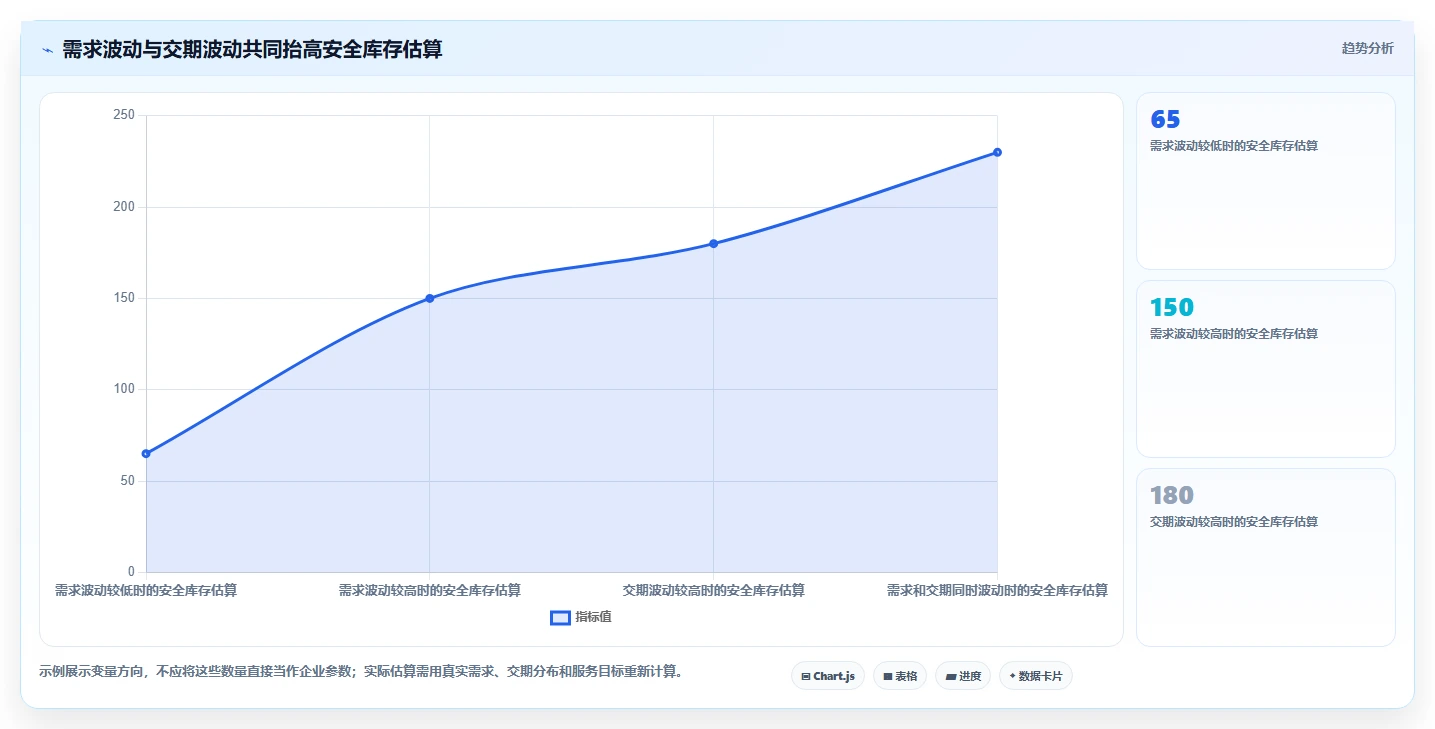1435x729 pixels.
Task: Click x-axis label 需求波动较低时的安全库存估算
Action: click(146, 590)
